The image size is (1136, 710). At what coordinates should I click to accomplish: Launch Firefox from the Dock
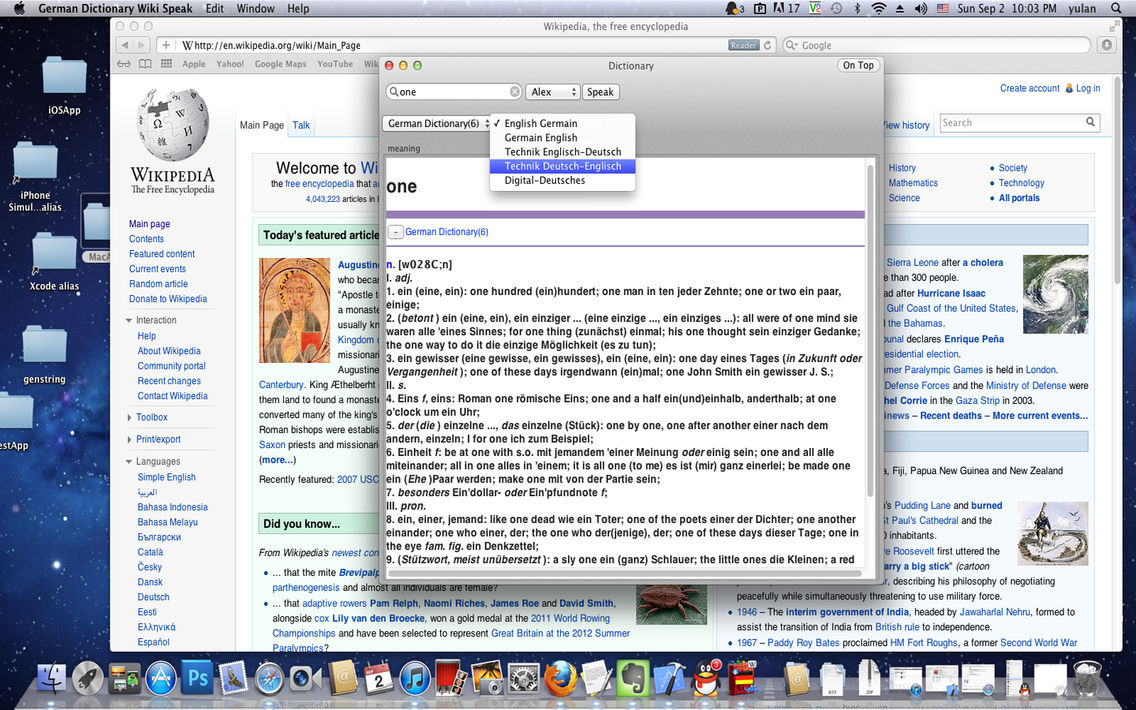560,677
